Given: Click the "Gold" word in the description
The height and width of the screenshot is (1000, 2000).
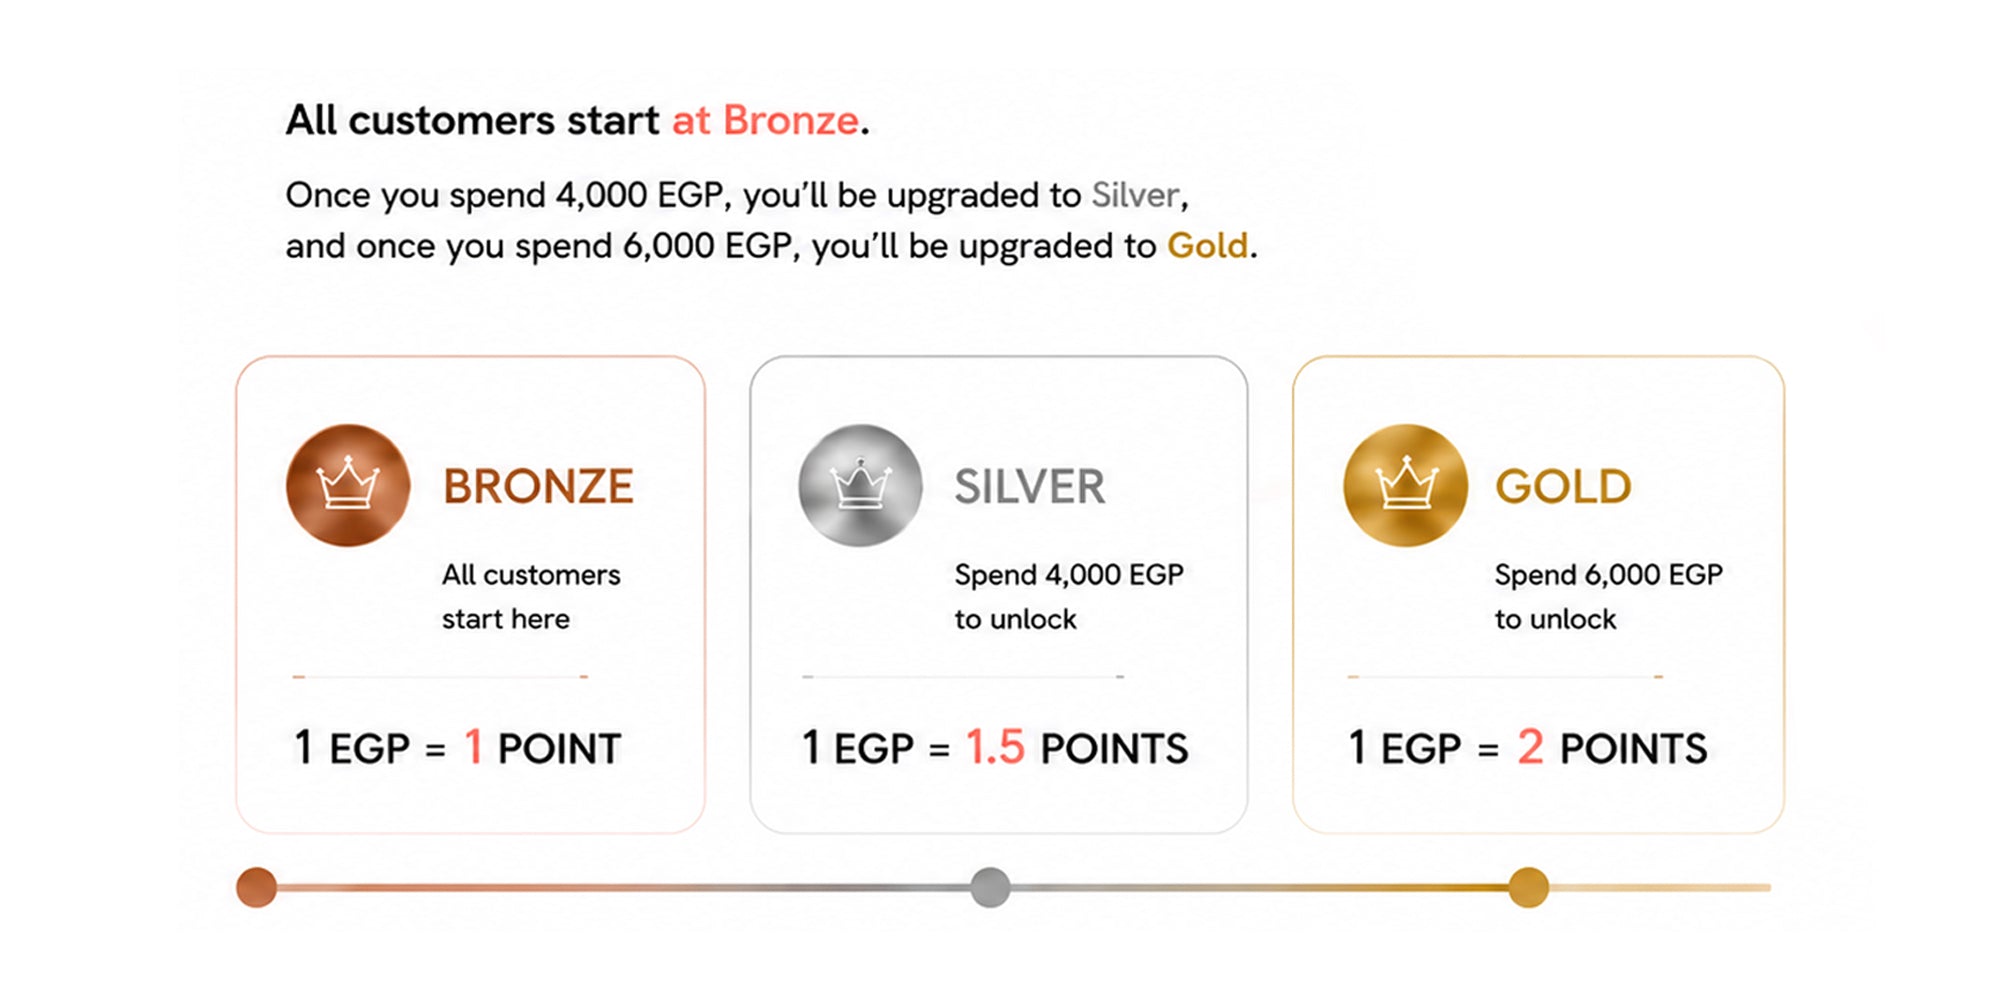Looking at the screenshot, I should coord(1208,245).
